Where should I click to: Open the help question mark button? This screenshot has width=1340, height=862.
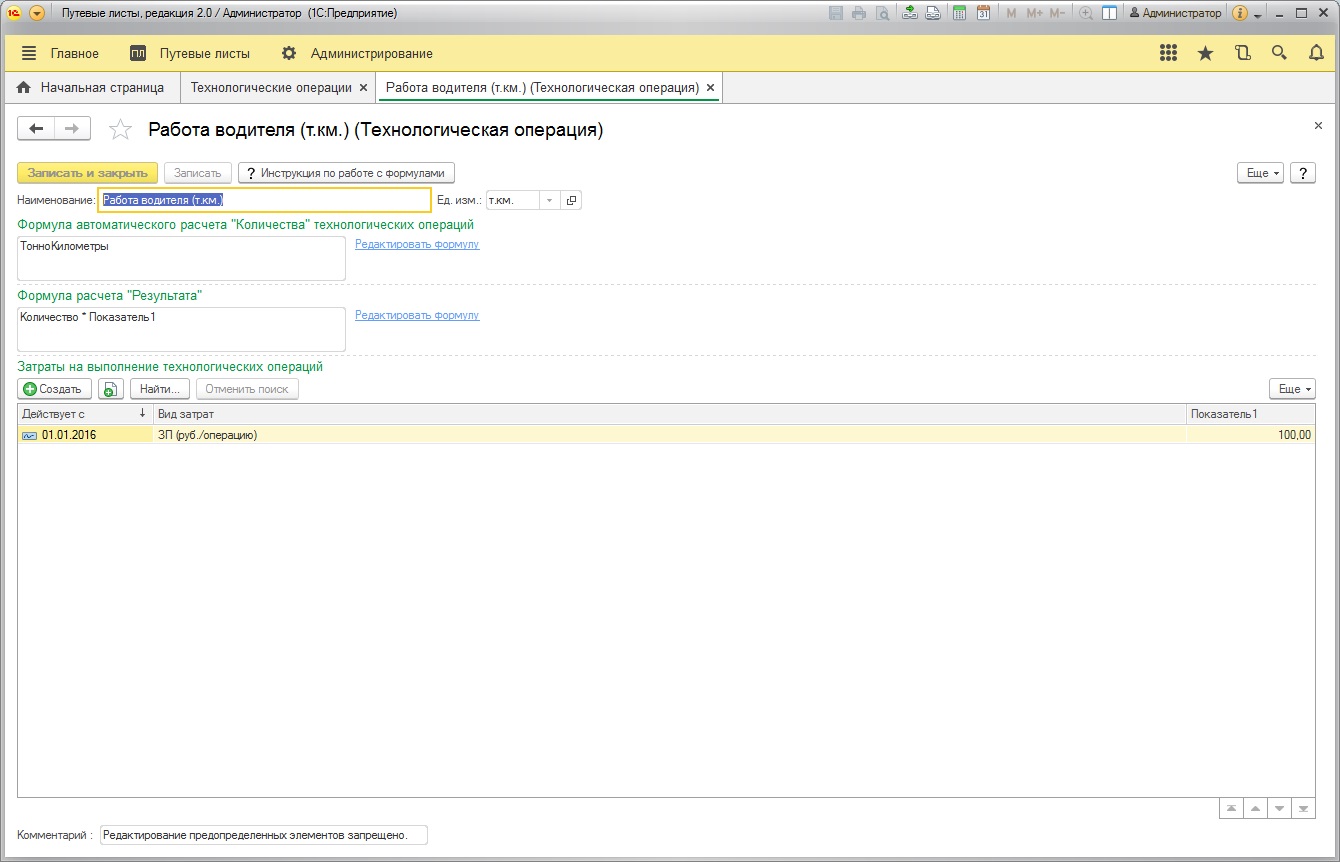(1302, 173)
